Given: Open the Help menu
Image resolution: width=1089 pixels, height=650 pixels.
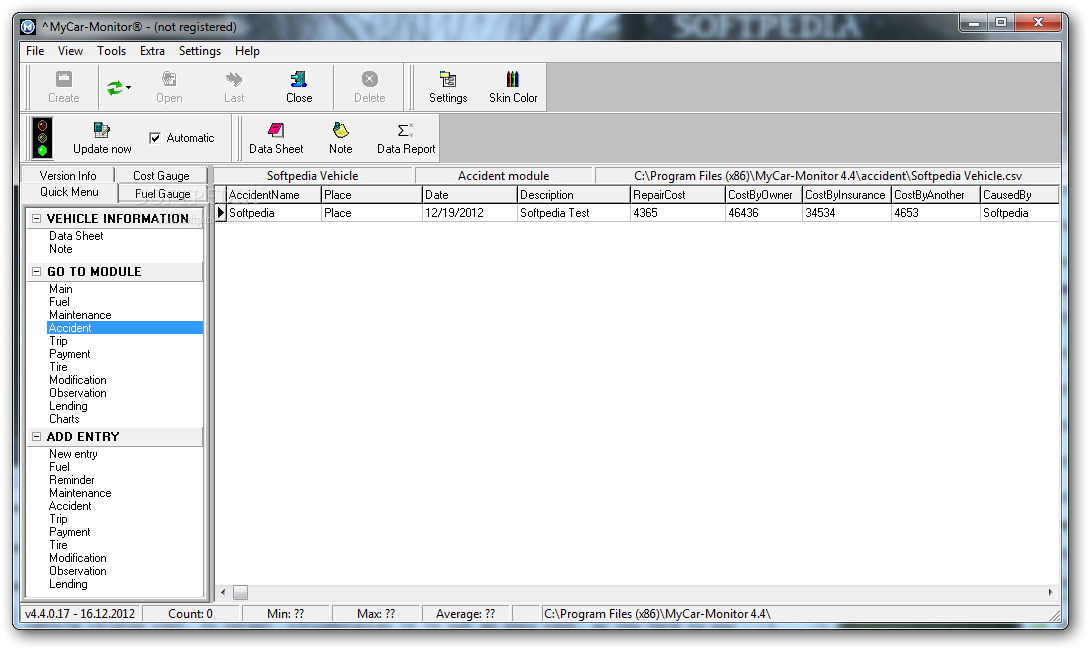Looking at the screenshot, I should [x=247, y=51].
